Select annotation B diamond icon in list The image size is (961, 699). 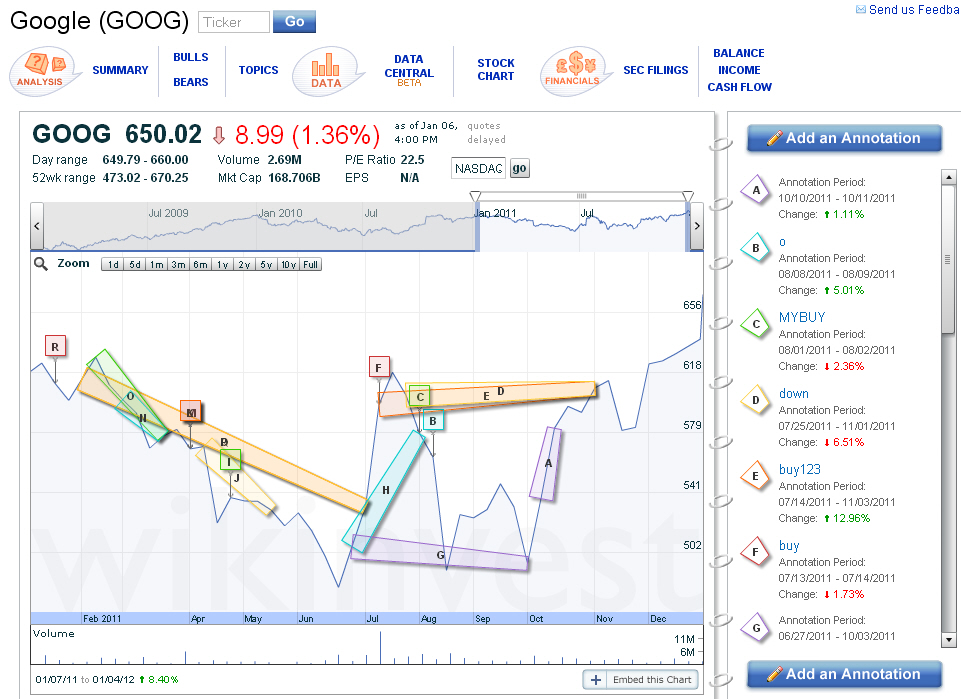[x=756, y=248]
